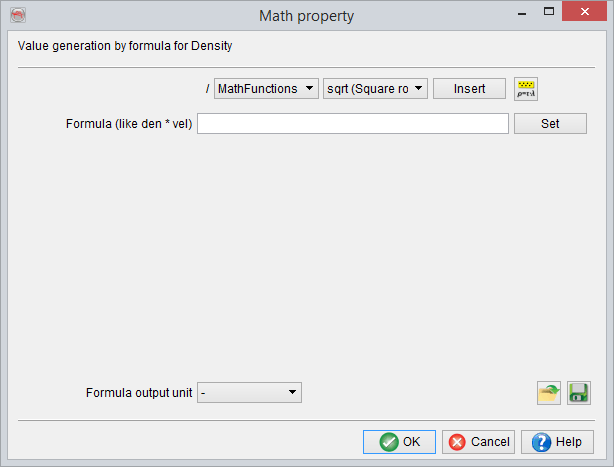Click the 'Formula output unit' label
This screenshot has width=614, height=467.
tap(138, 393)
